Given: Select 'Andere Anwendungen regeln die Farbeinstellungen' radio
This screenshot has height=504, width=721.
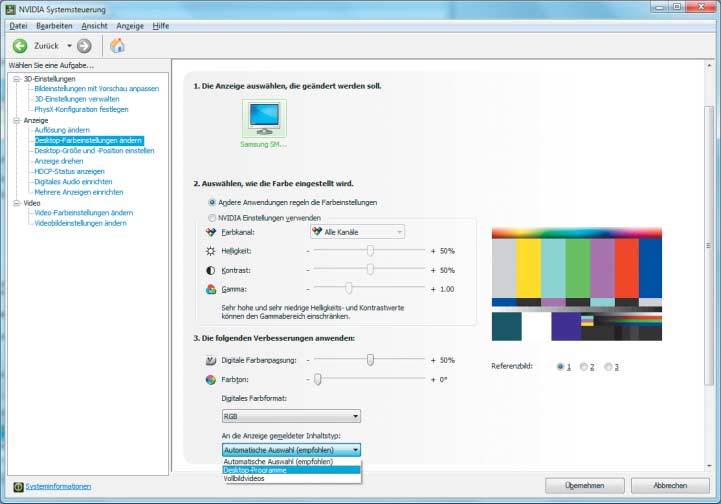Looking at the screenshot, I should click(212, 202).
